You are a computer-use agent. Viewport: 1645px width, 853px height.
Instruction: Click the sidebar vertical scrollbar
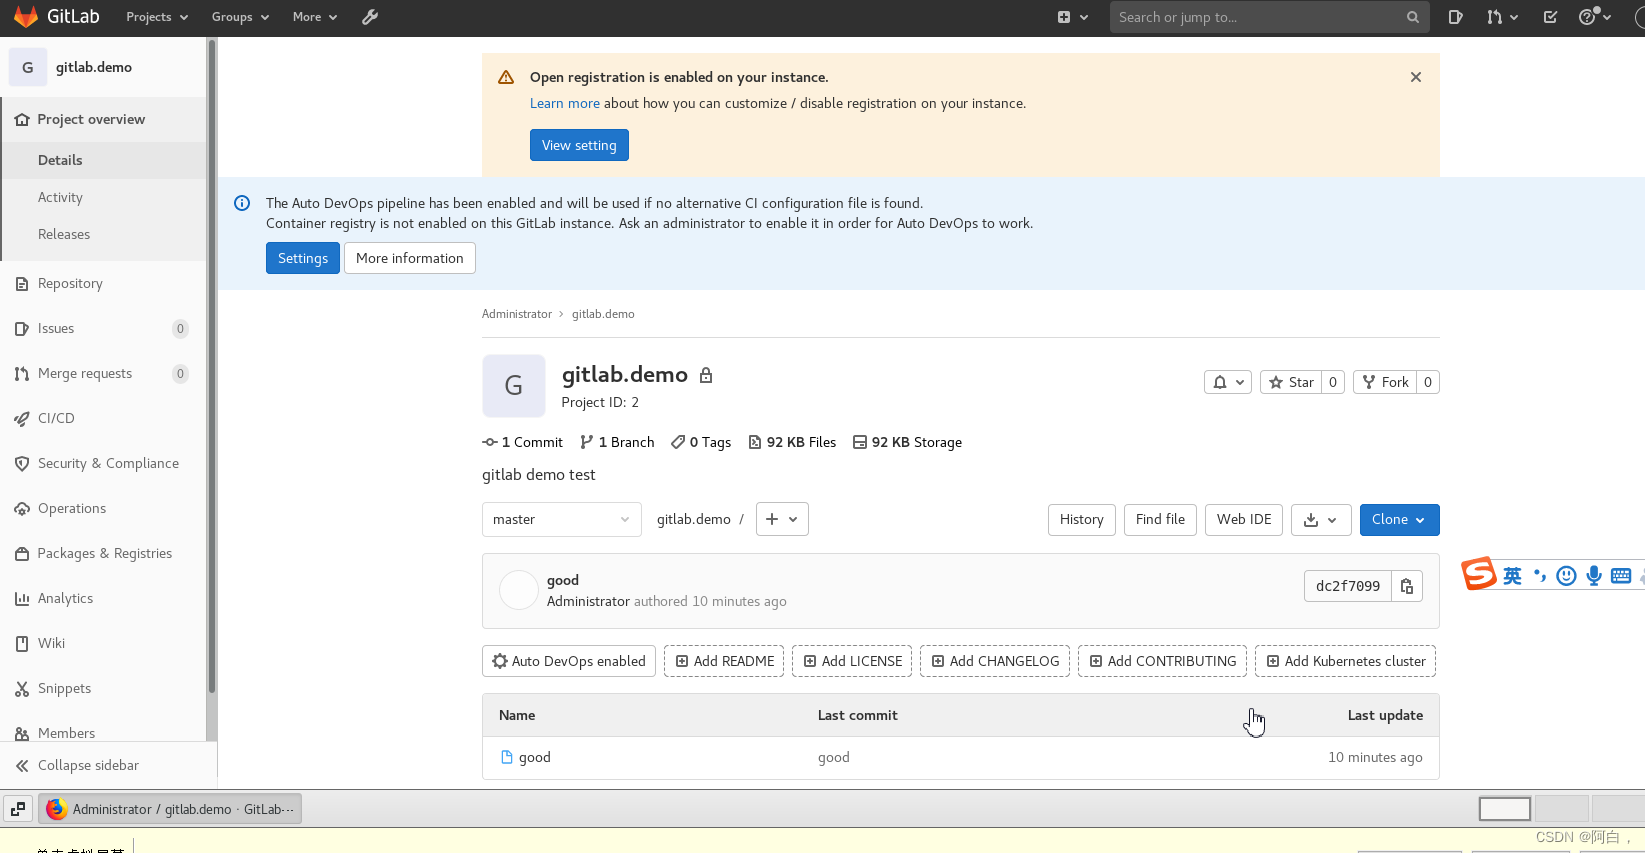[x=211, y=367]
